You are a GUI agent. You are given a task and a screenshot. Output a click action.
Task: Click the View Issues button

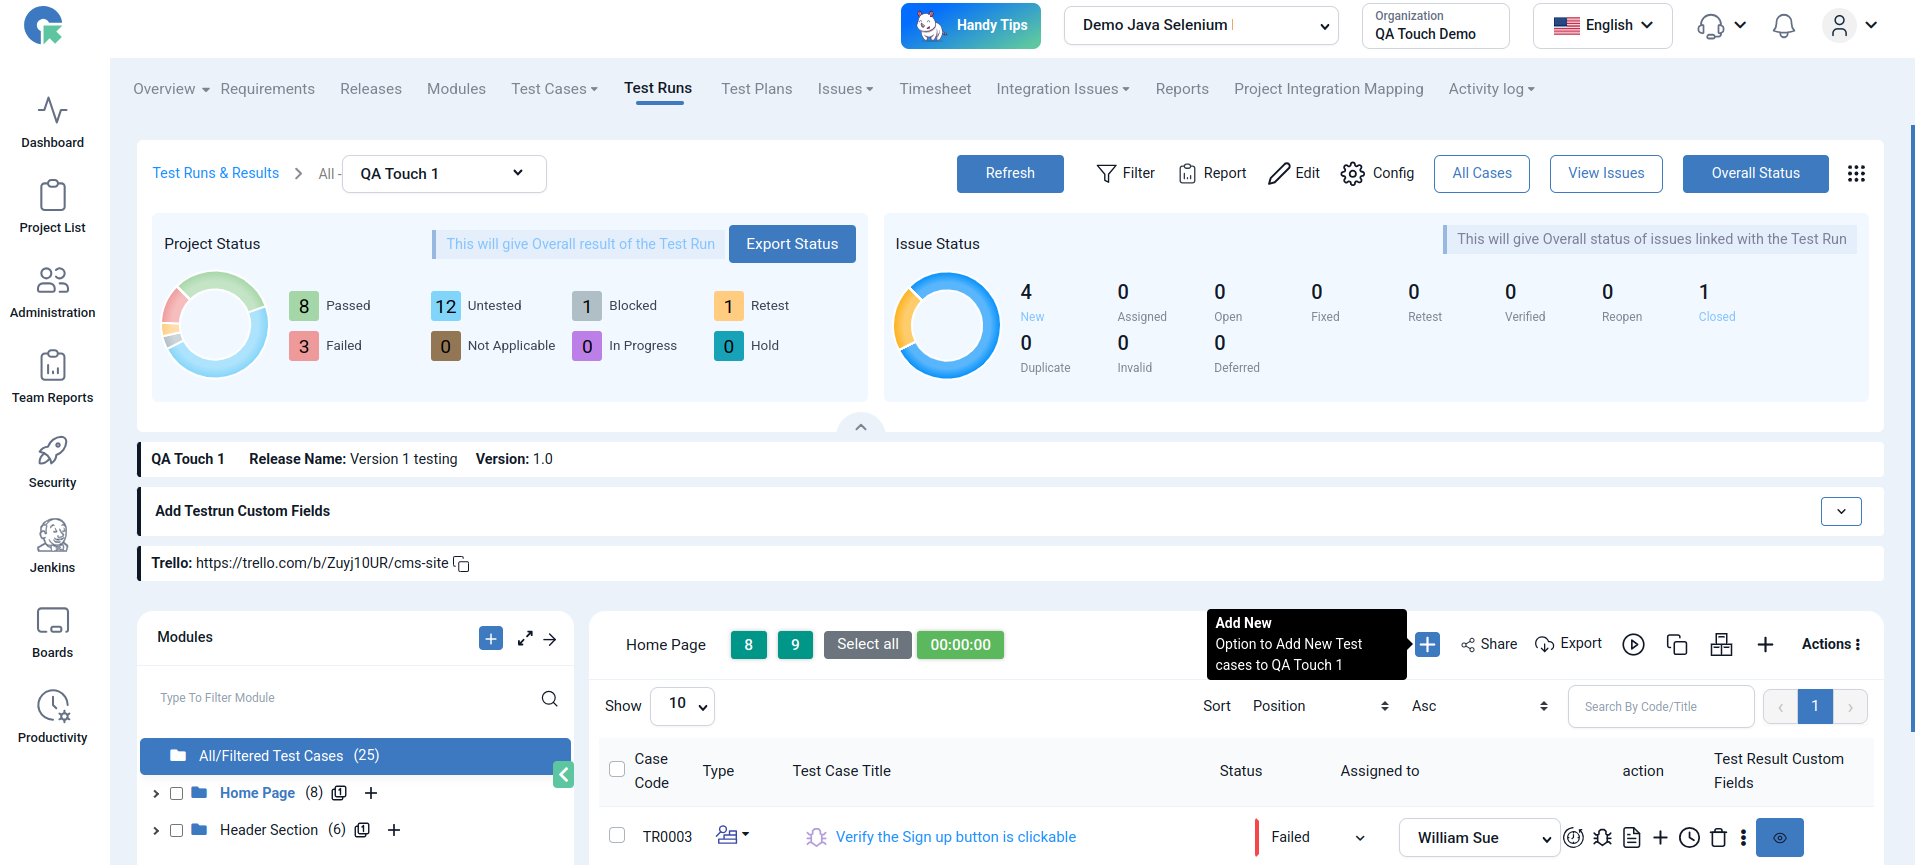(1605, 174)
